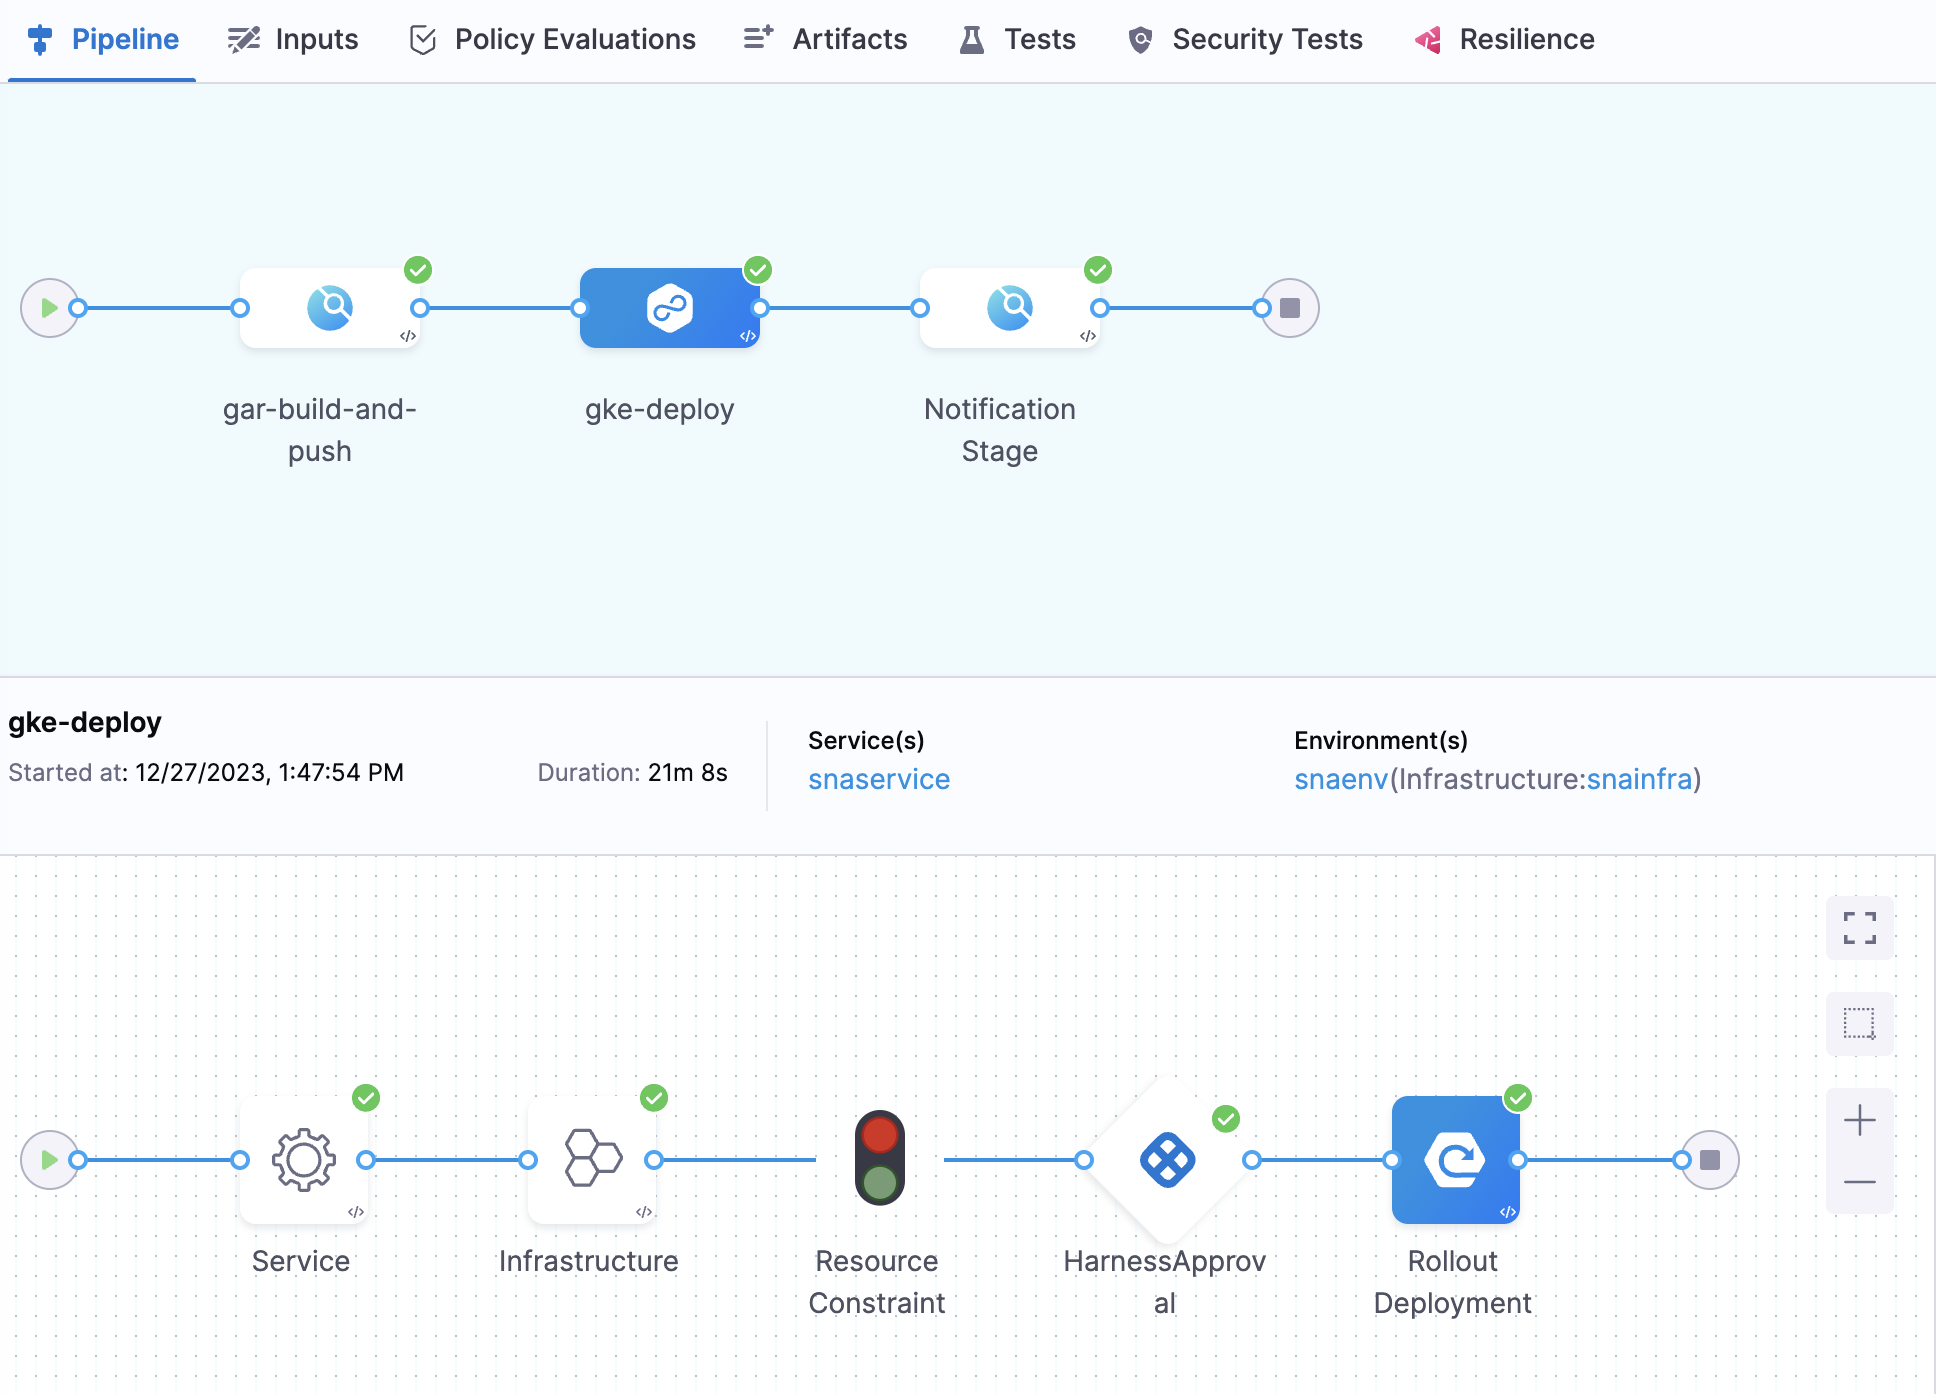Open the snaservice service link
The width and height of the screenshot is (1936, 1394).
tap(879, 779)
